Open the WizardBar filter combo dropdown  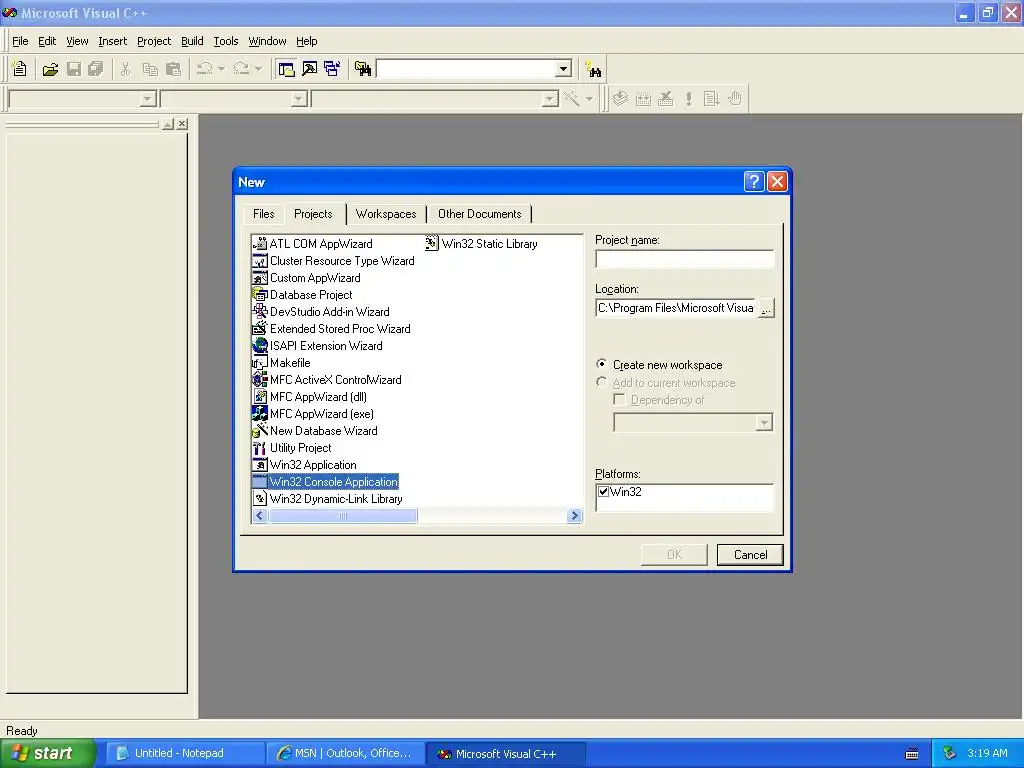[x=299, y=99]
